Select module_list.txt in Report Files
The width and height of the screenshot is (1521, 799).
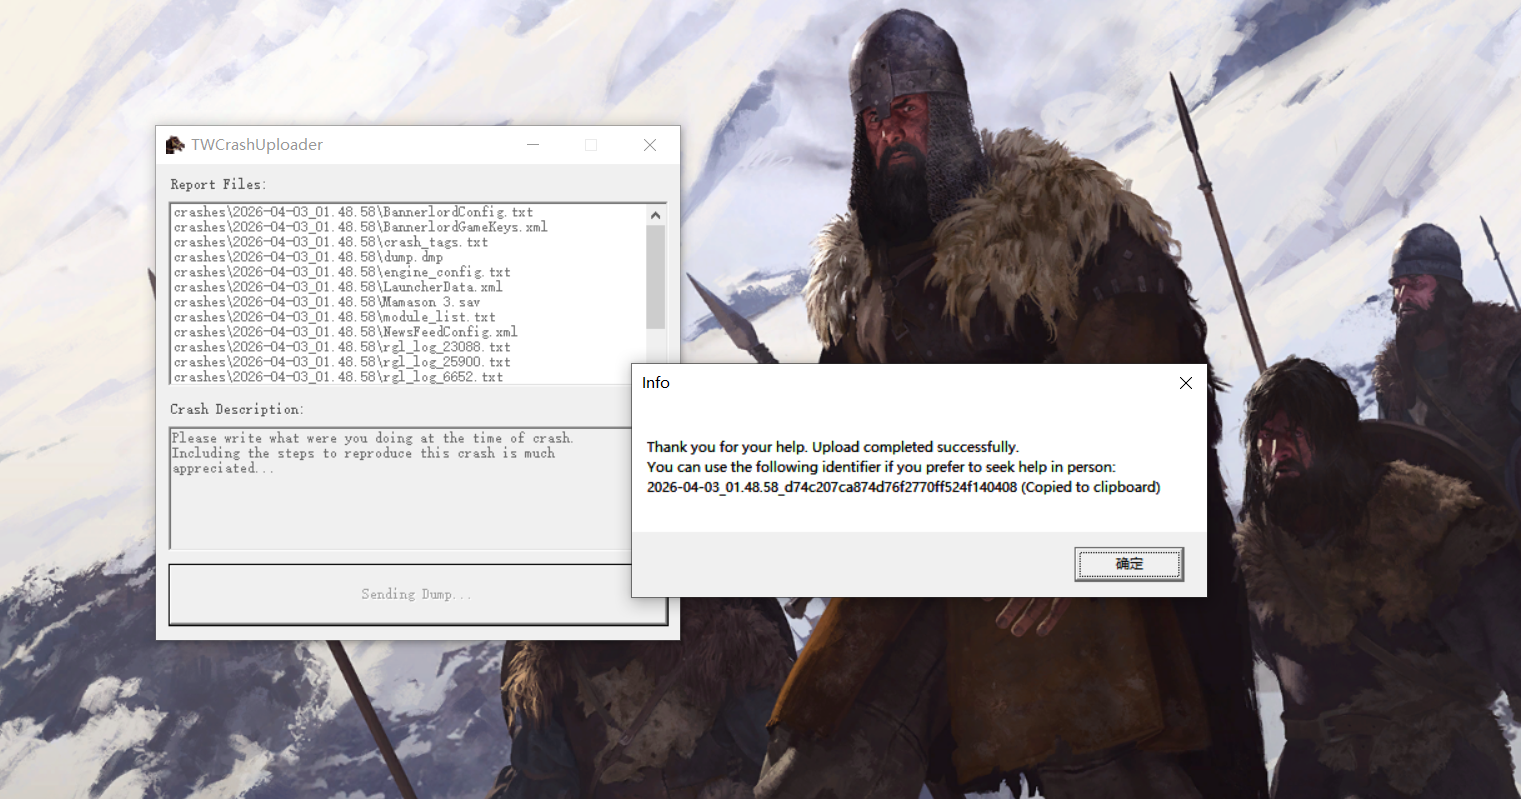coord(334,317)
